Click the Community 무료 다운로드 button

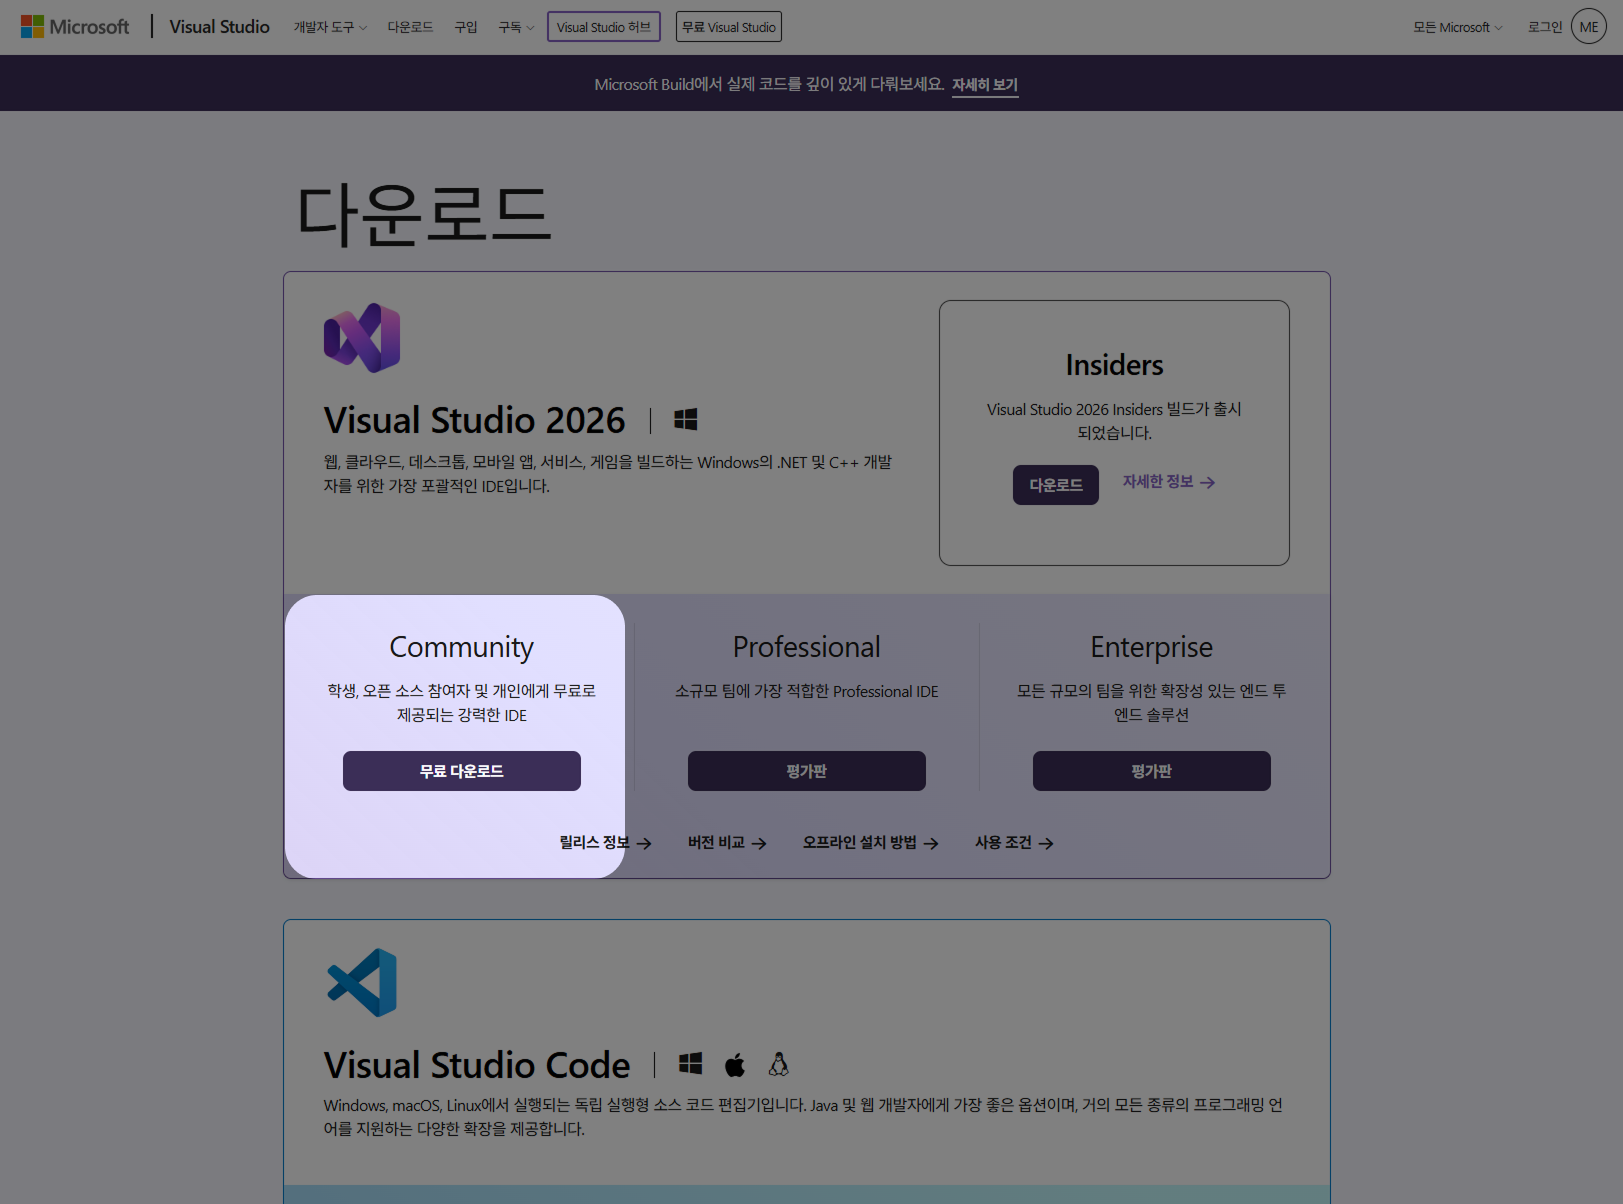click(462, 771)
